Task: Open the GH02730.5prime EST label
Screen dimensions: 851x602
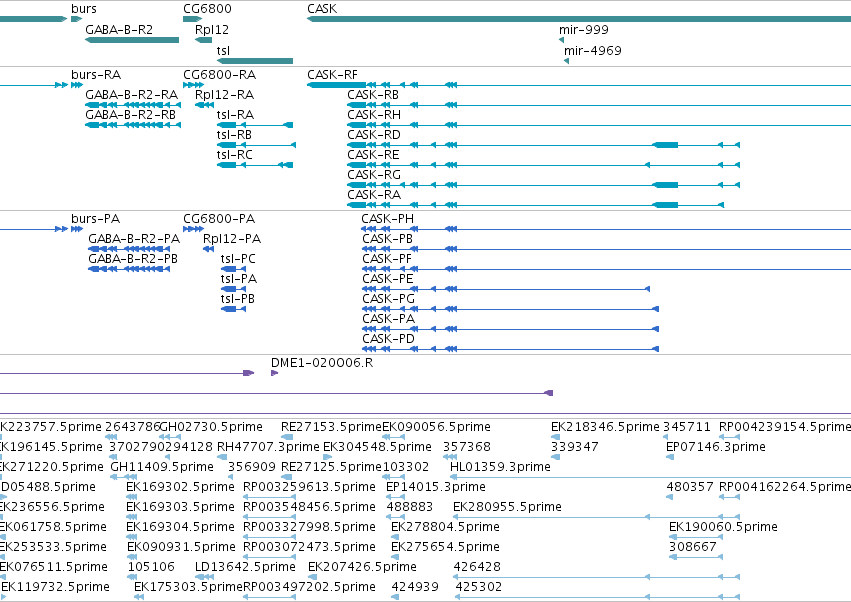Action: pyautogui.click(x=212, y=427)
